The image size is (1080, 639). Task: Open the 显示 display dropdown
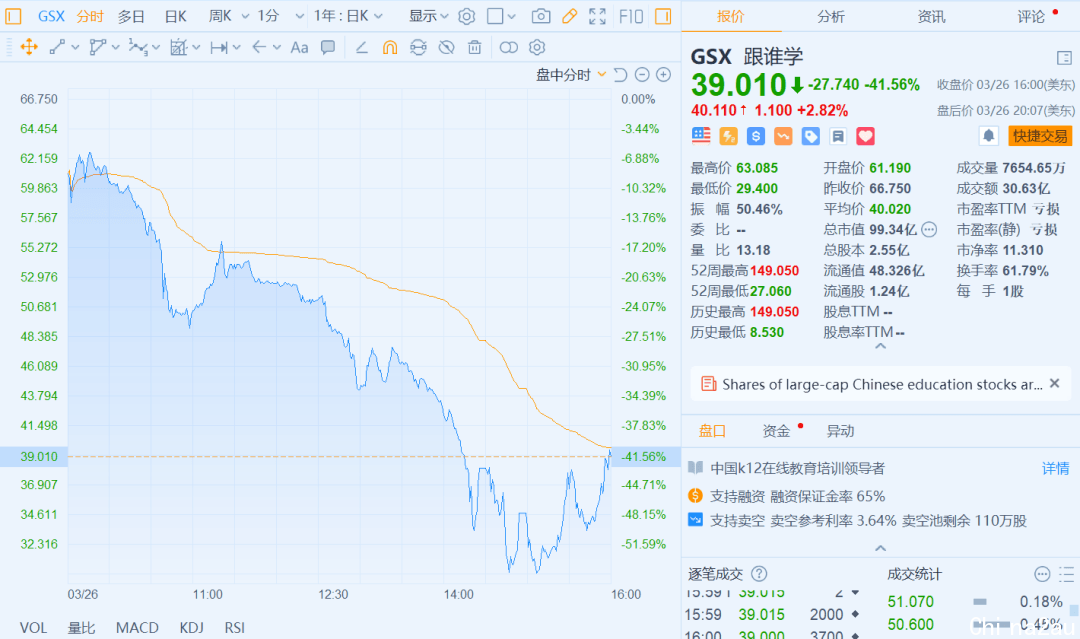click(428, 16)
